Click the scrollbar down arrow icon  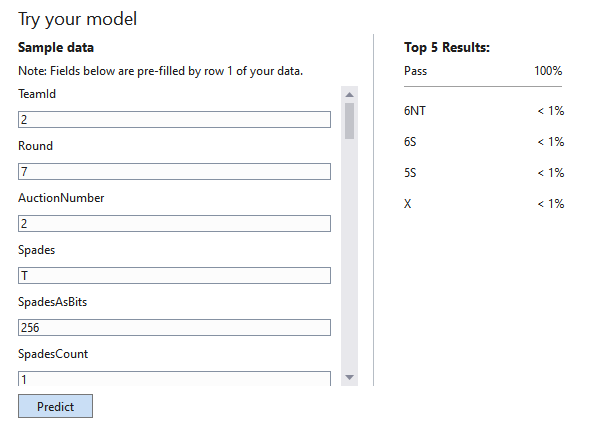click(x=349, y=377)
